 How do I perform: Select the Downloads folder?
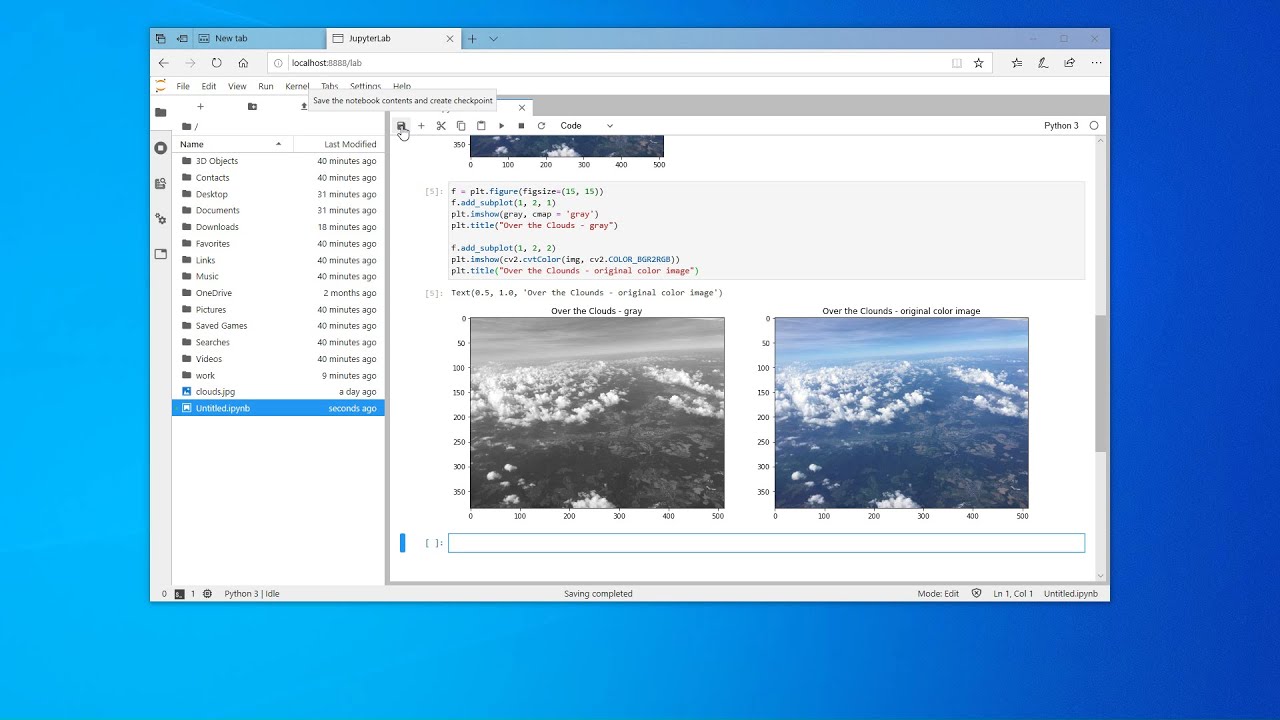tap(278, 227)
